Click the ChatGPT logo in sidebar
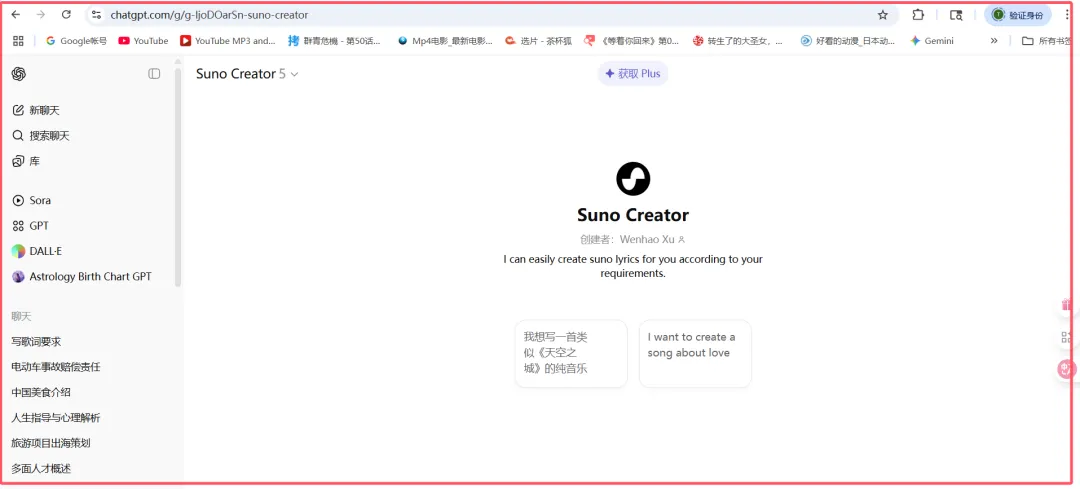 19,74
